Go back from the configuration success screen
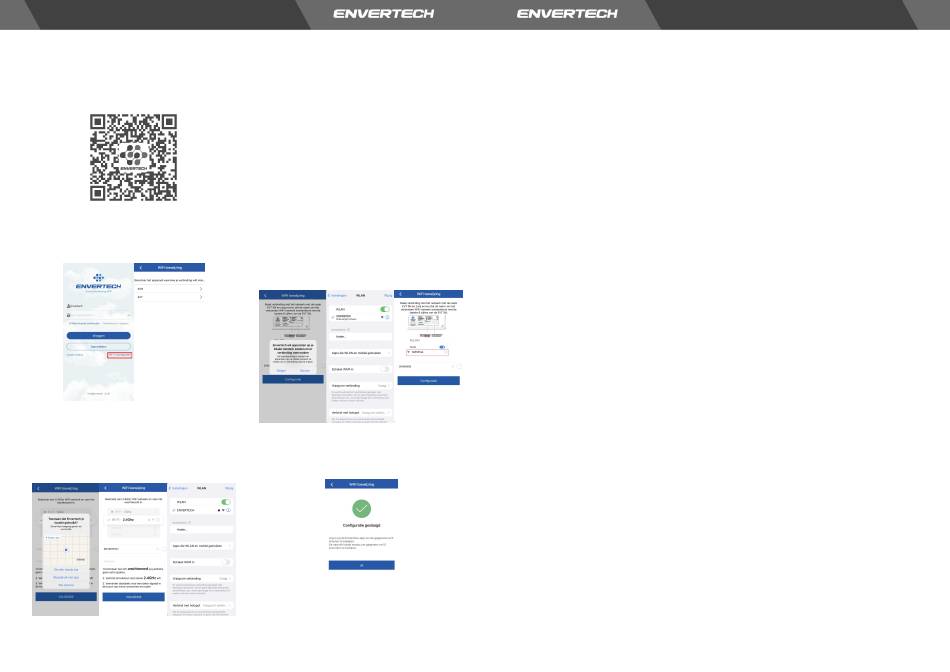The width and height of the screenshot is (950, 672). point(332,484)
